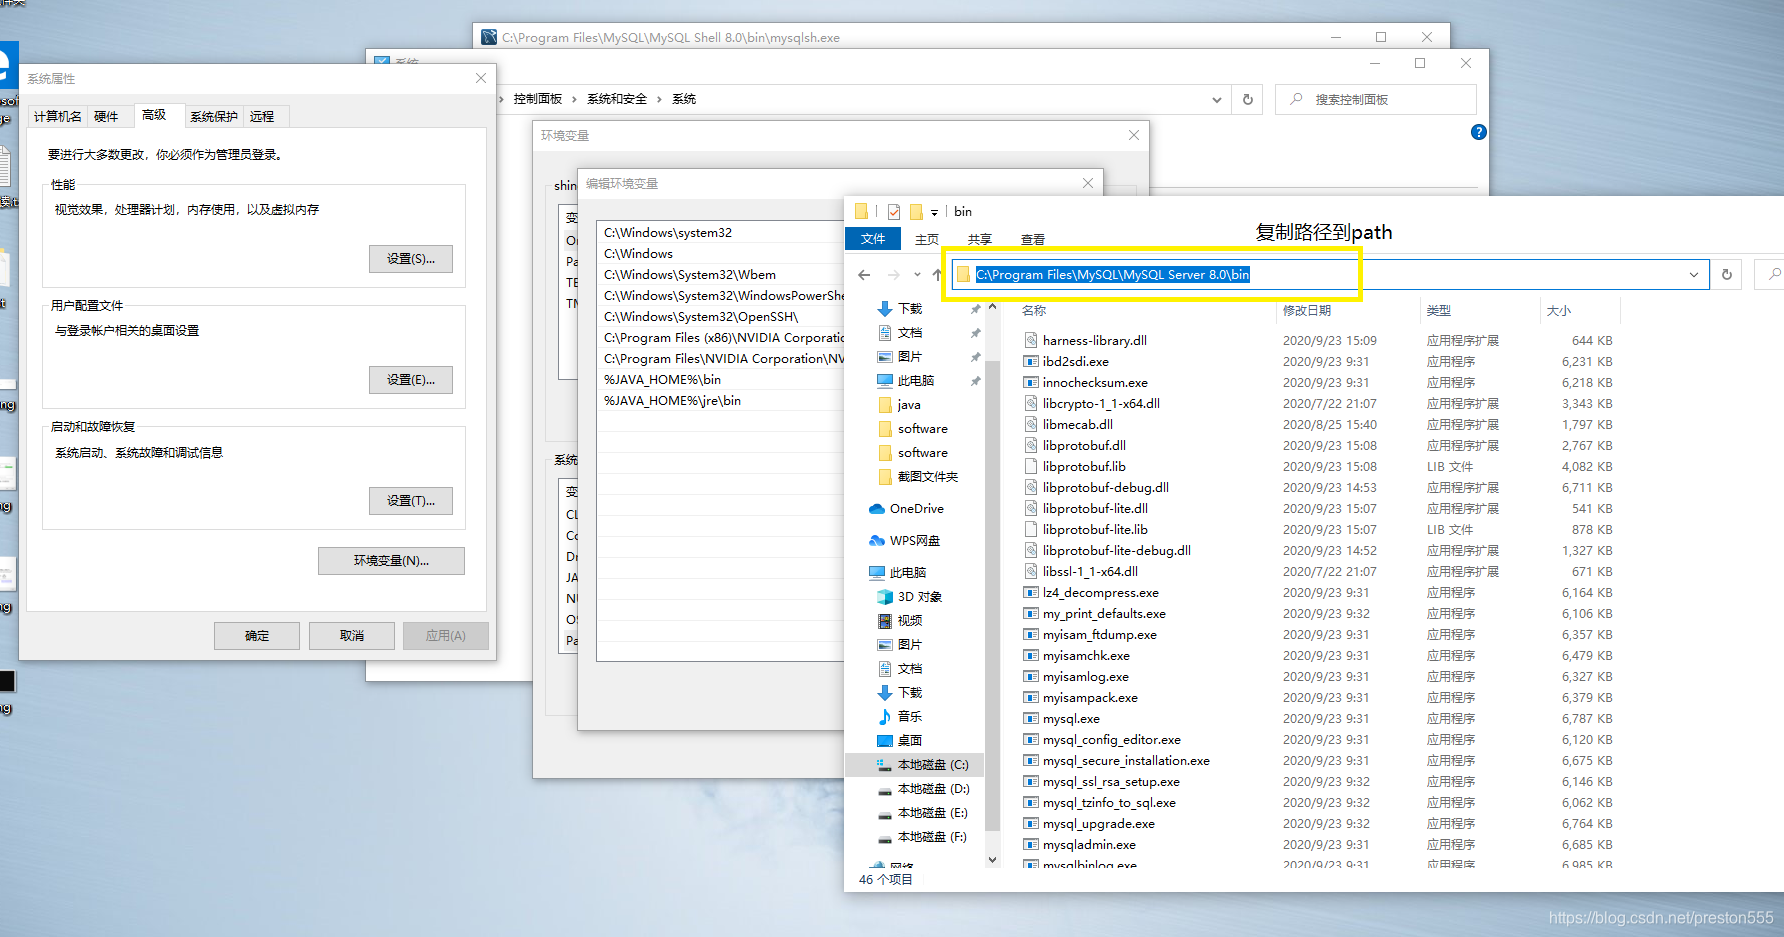Open the java folder in quick access
Image resolution: width=1784 pixels, height=937 pixels.
899,405
